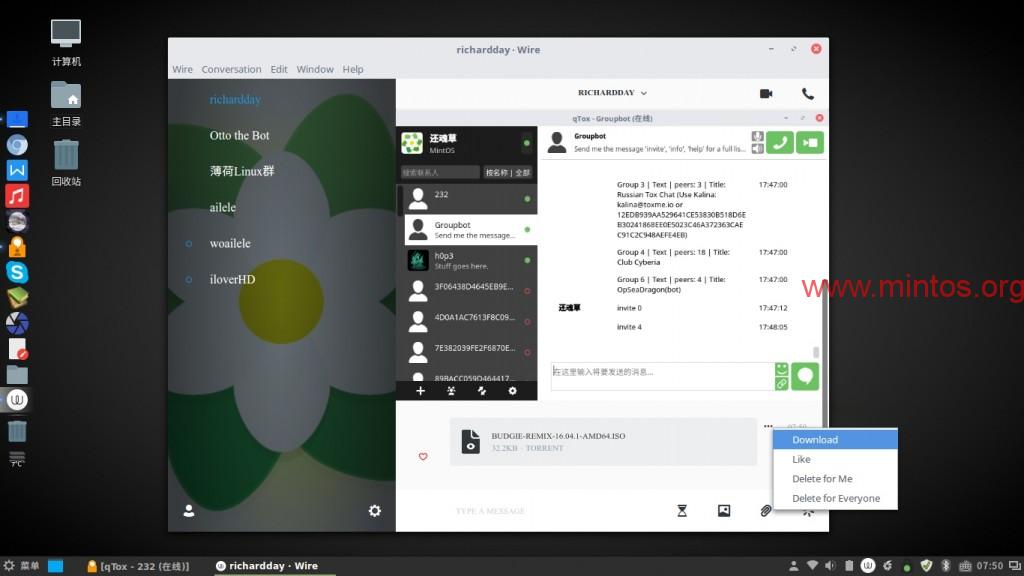Choose Delete for Me option

pos(835,479)
